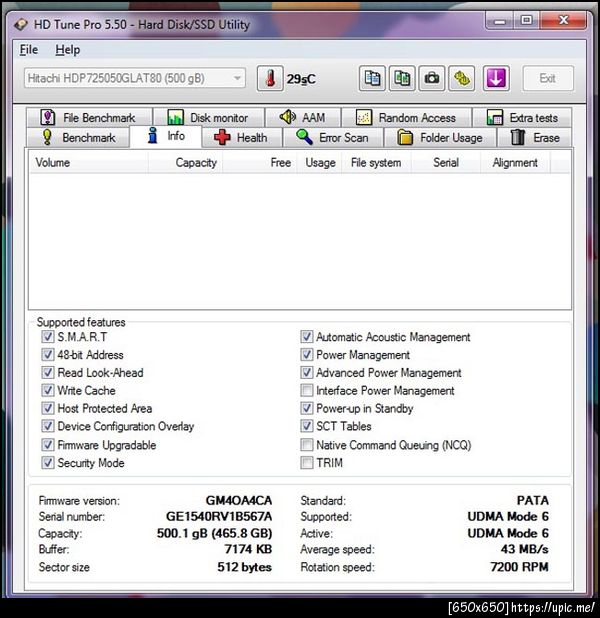The height and width of the screenshot is (618, 600).
Task: Switch to the Error Scan tab
Action: pyautogui.click(x=333, y=138)
